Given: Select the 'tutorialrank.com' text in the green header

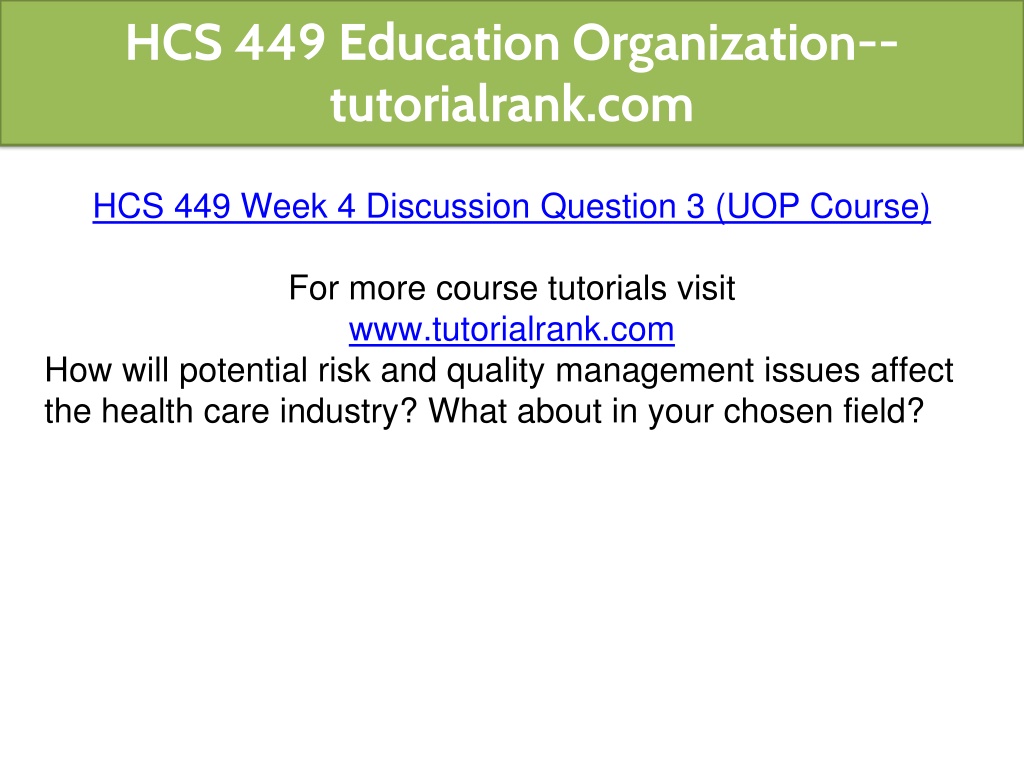Looking at the screenshot, I should [511, 104].
